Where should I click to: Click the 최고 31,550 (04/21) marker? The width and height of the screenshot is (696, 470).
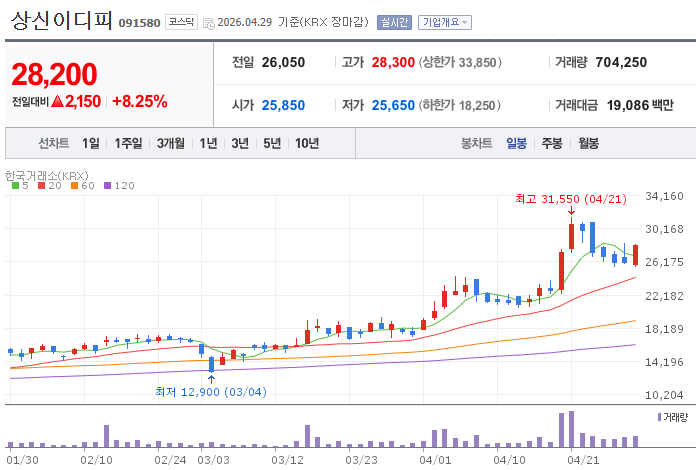(x=571, y=199)
